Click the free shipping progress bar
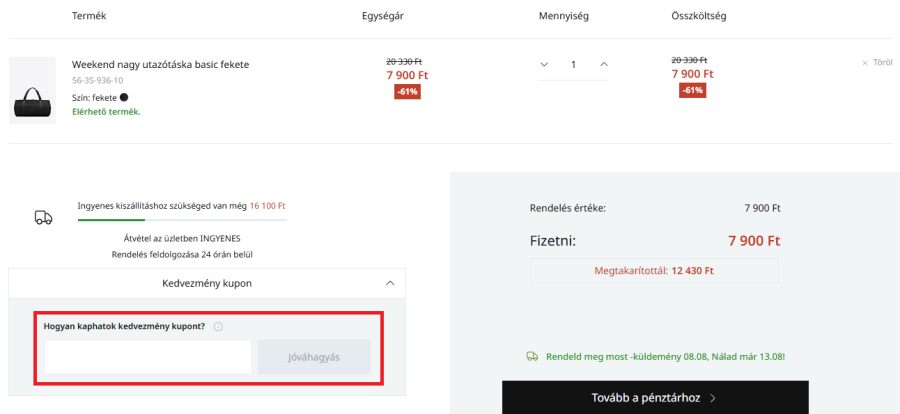 (x=182, y=218)
